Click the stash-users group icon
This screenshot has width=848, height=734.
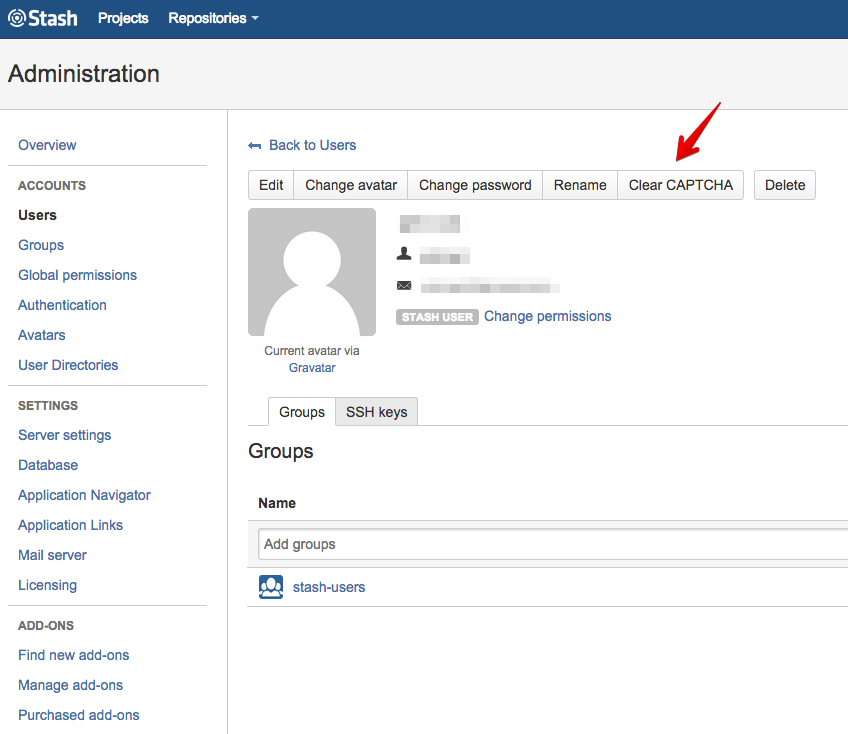click(271, 587)
